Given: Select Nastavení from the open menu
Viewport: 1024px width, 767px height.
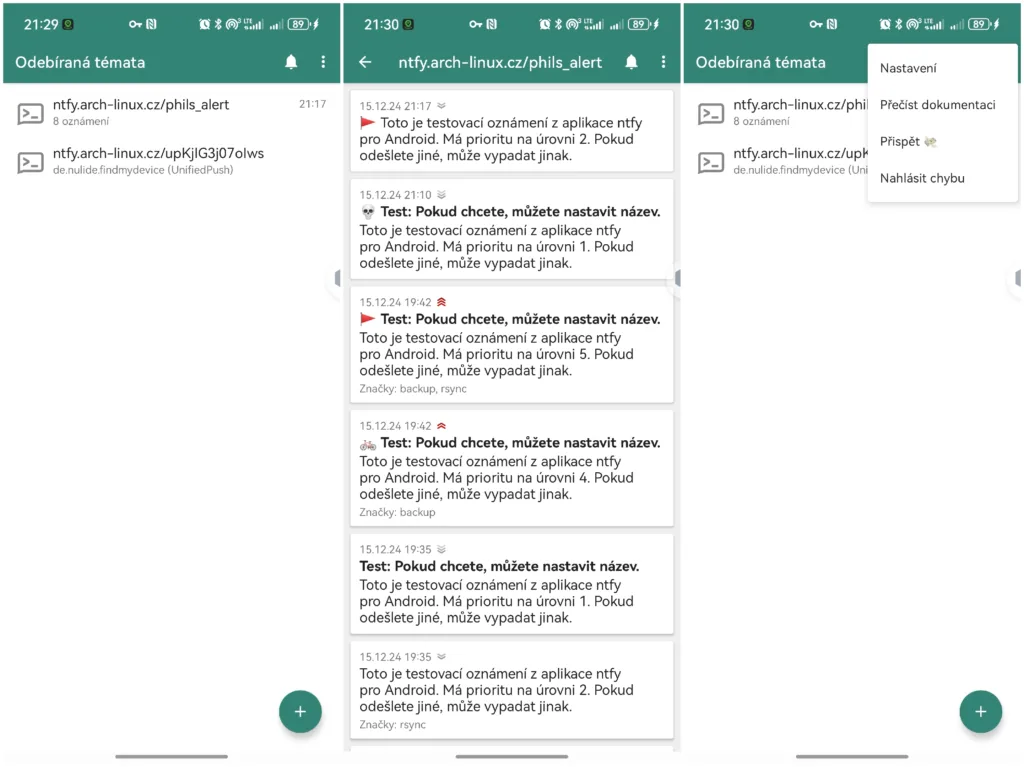Looking at the screenshot, I should 908,68.
